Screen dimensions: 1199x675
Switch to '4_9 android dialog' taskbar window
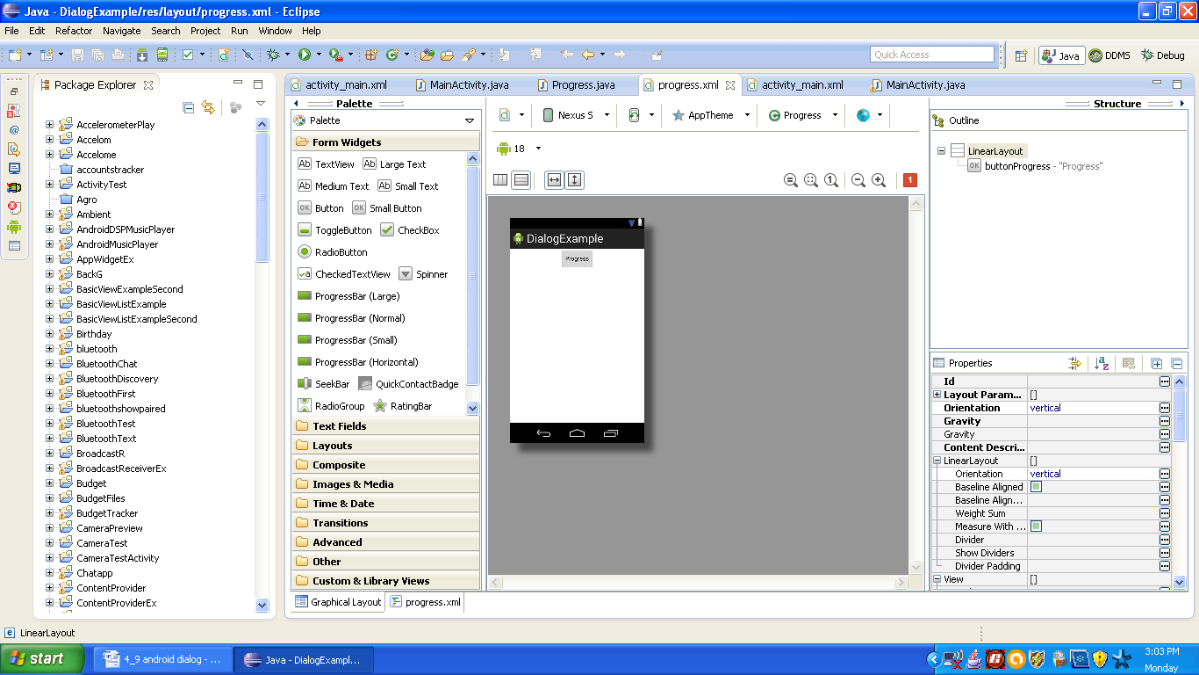coord(164,659)
